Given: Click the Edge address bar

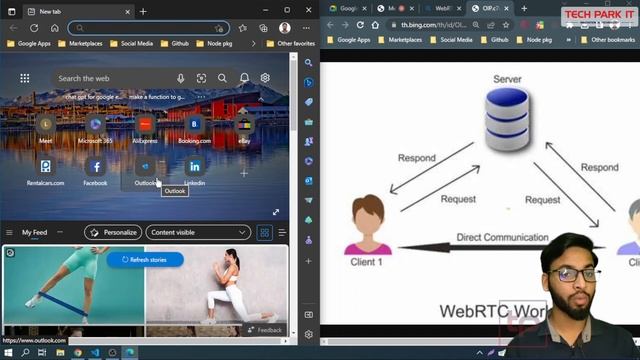Looking at the screenshot, I should click(x=149, y=28).
